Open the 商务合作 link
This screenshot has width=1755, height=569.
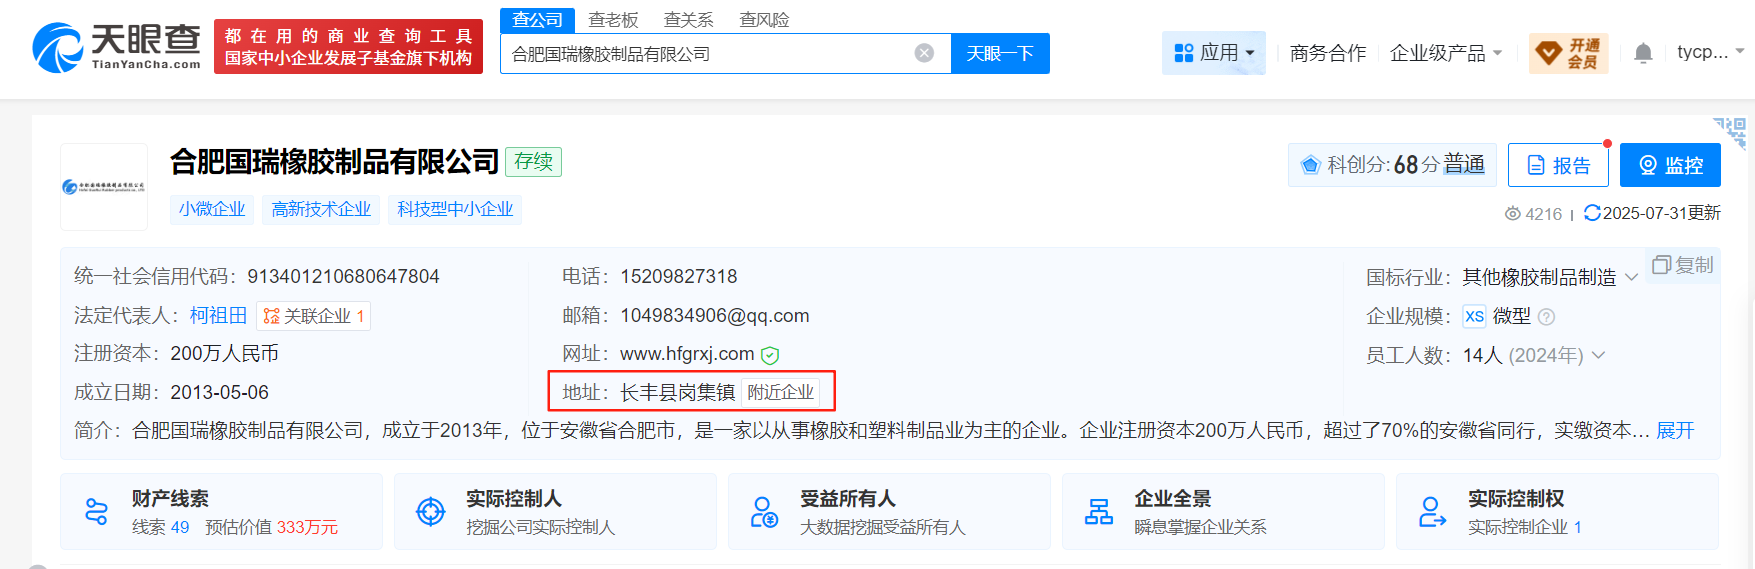tap(1327, 53)
